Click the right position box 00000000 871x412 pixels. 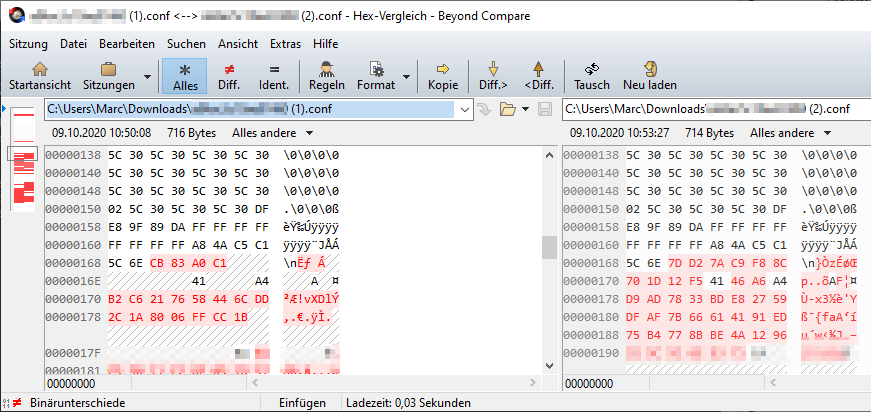pos(589,384)
